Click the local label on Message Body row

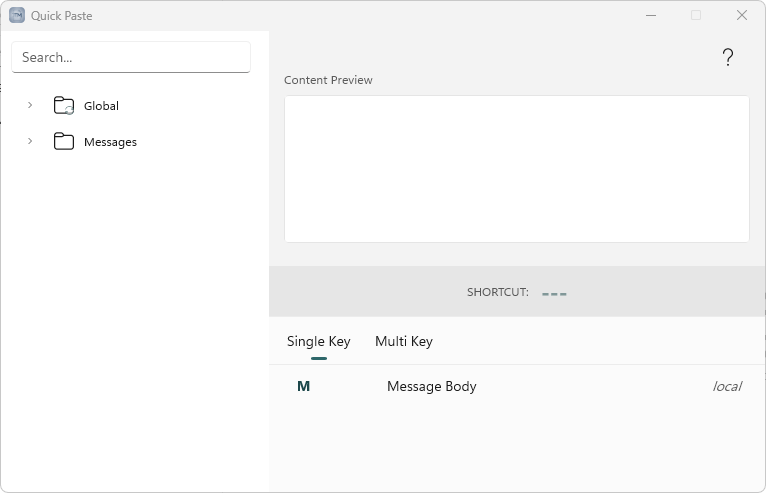[727, 386]
